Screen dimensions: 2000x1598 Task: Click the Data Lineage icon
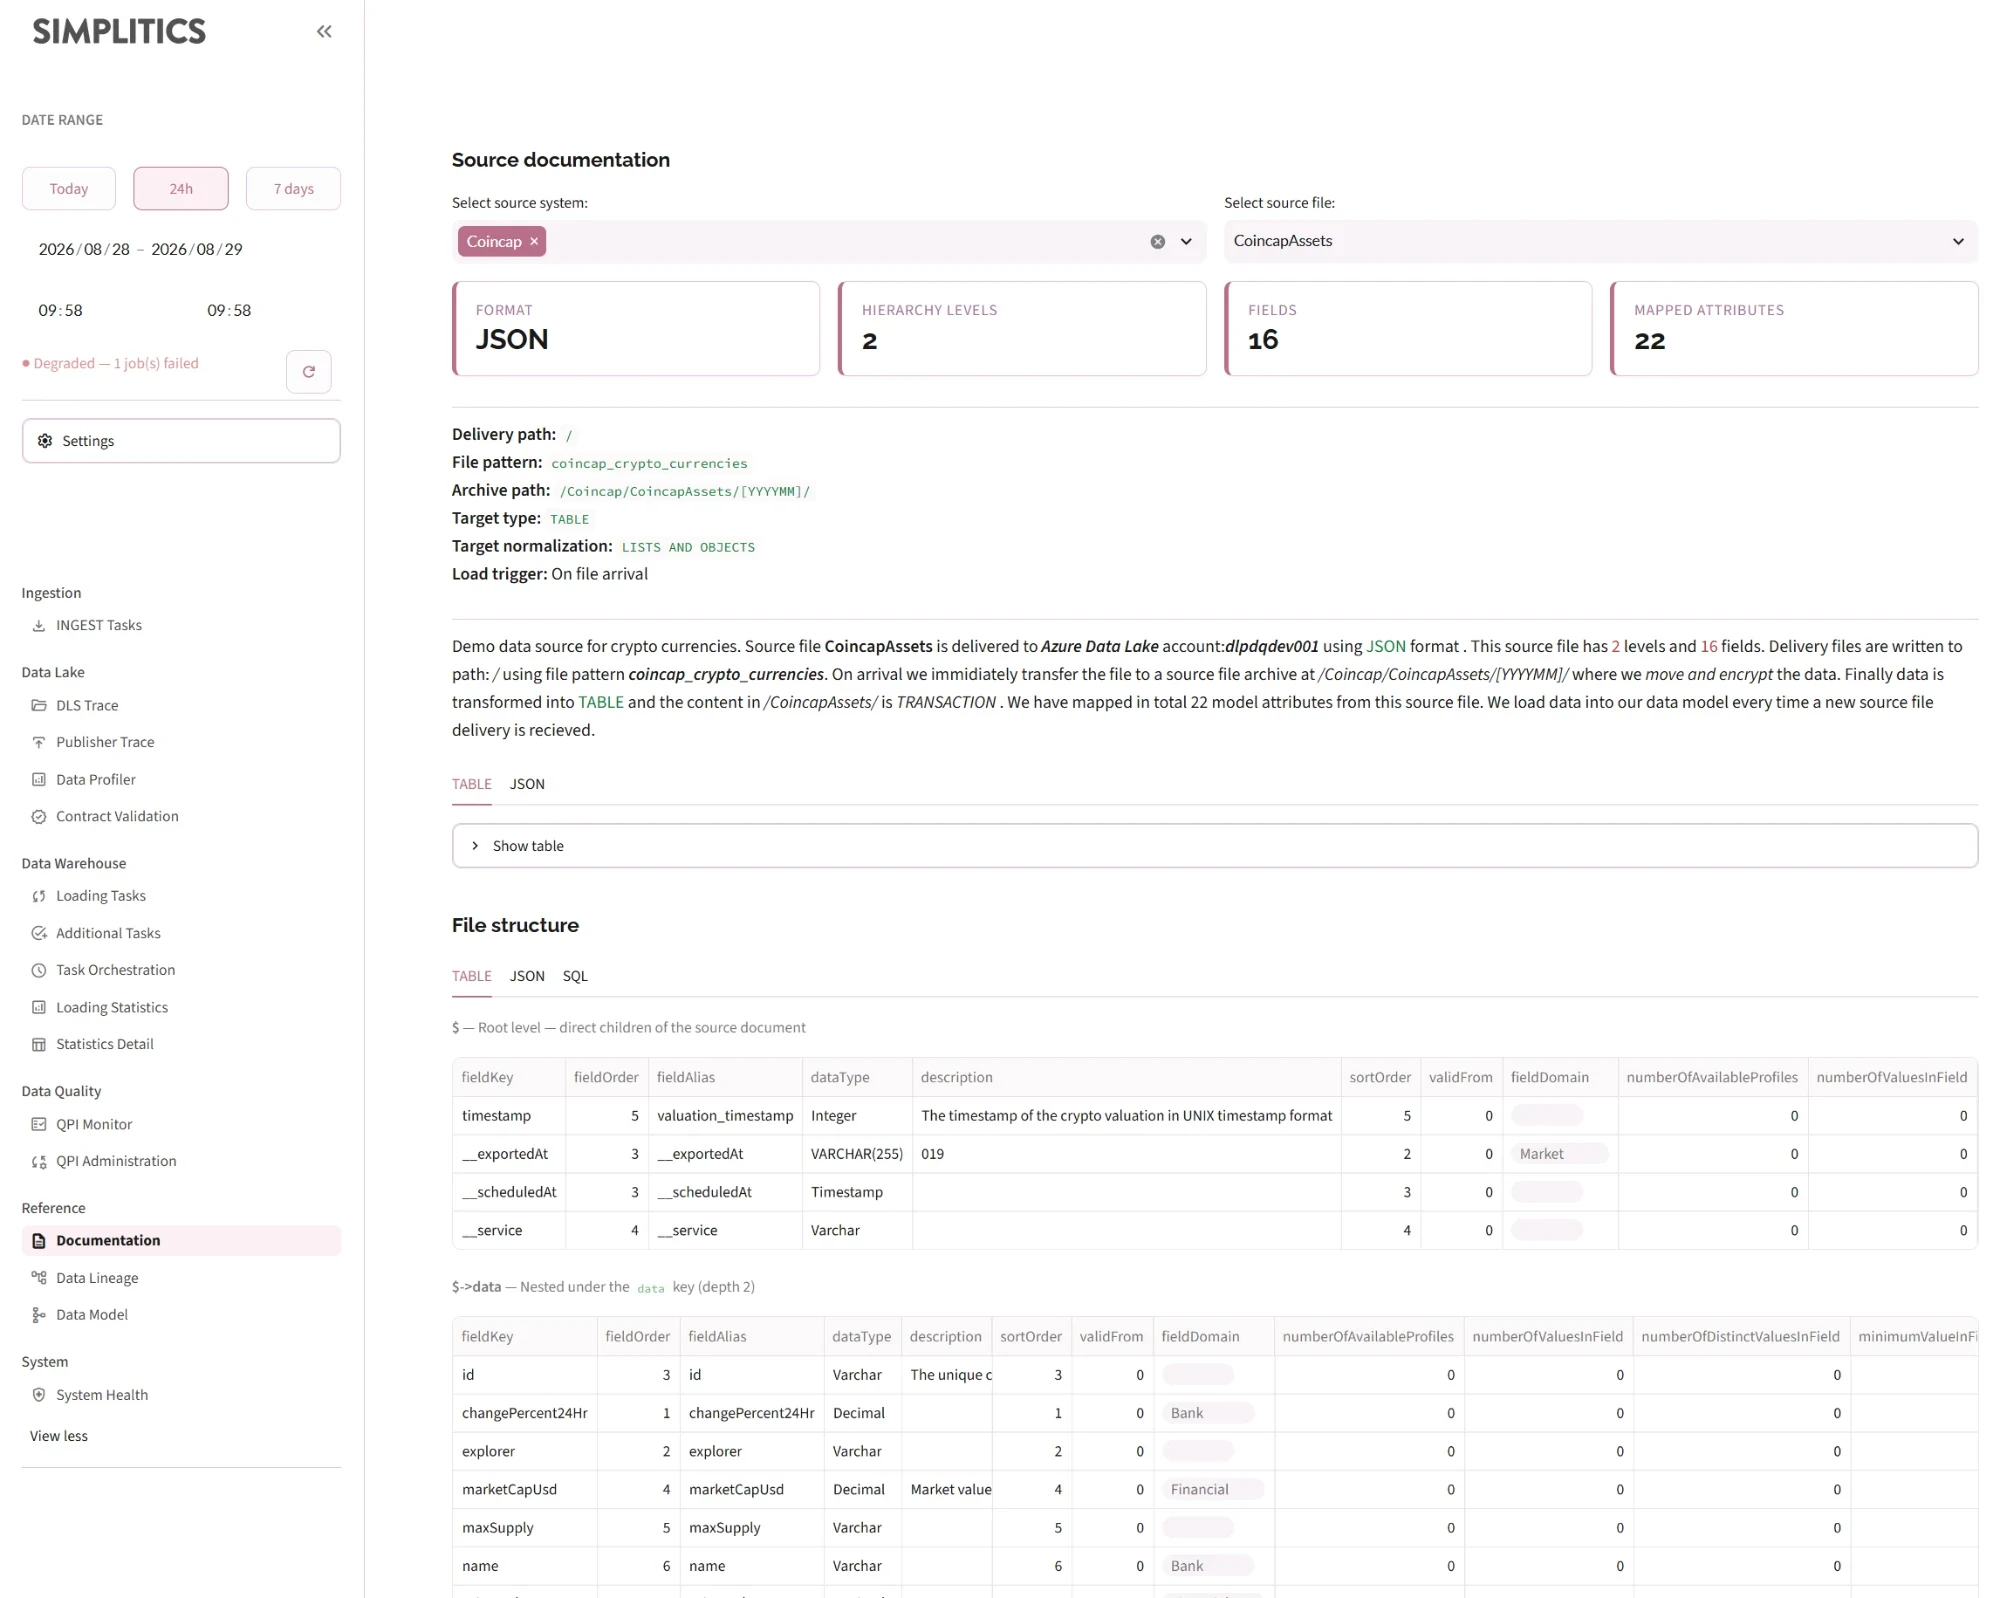tap(39, 1278)
